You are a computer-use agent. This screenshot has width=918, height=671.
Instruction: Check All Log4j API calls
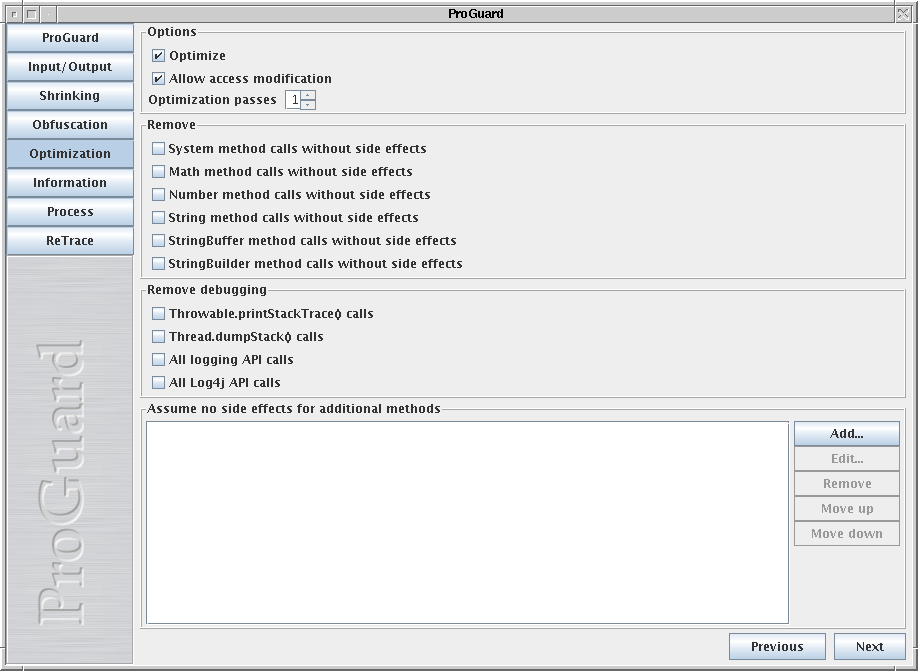click(x=158, y=383)
